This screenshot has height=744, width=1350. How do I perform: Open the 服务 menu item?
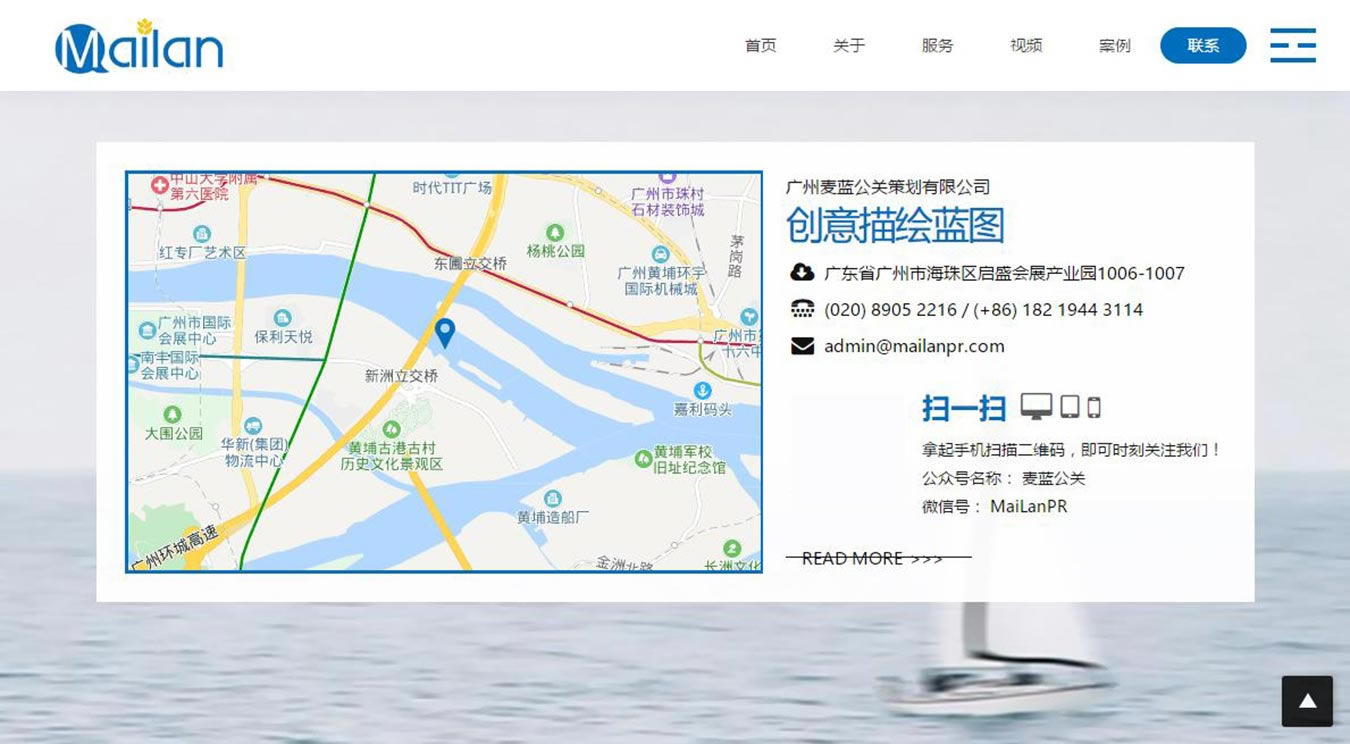tap(937, 46)
